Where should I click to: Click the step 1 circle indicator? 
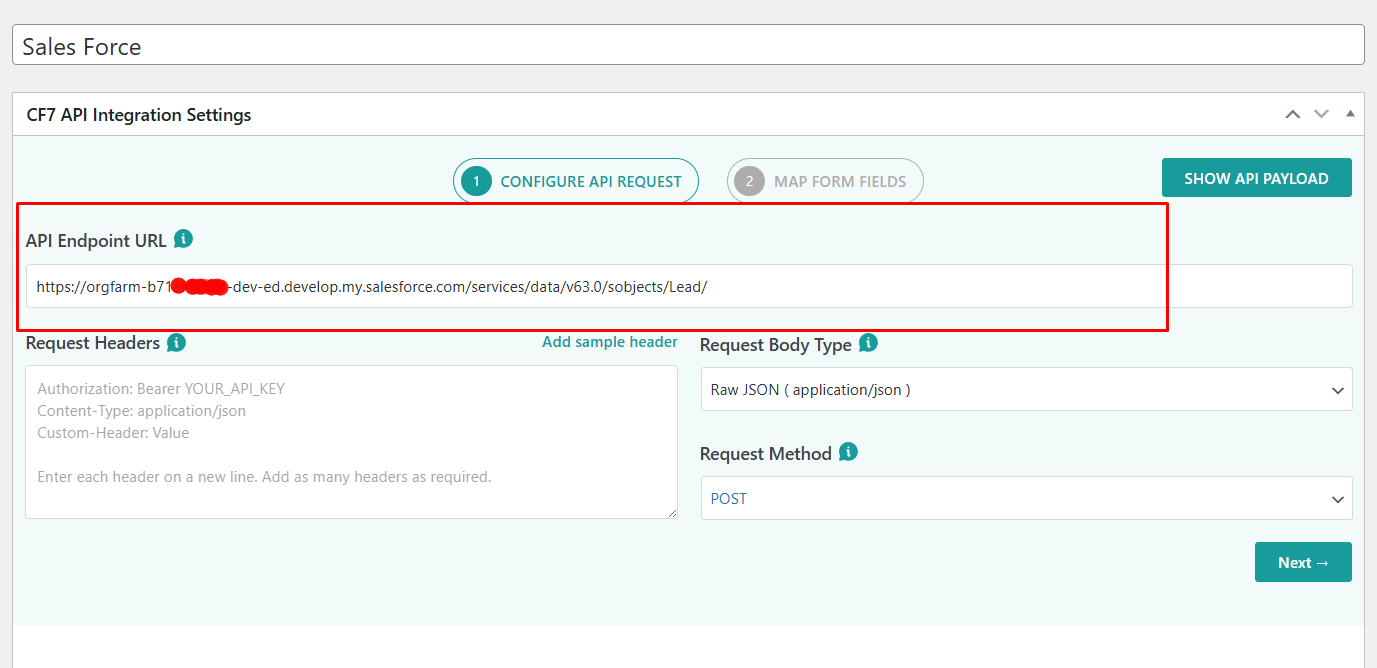pyautogui.click(x=477, y=180)
